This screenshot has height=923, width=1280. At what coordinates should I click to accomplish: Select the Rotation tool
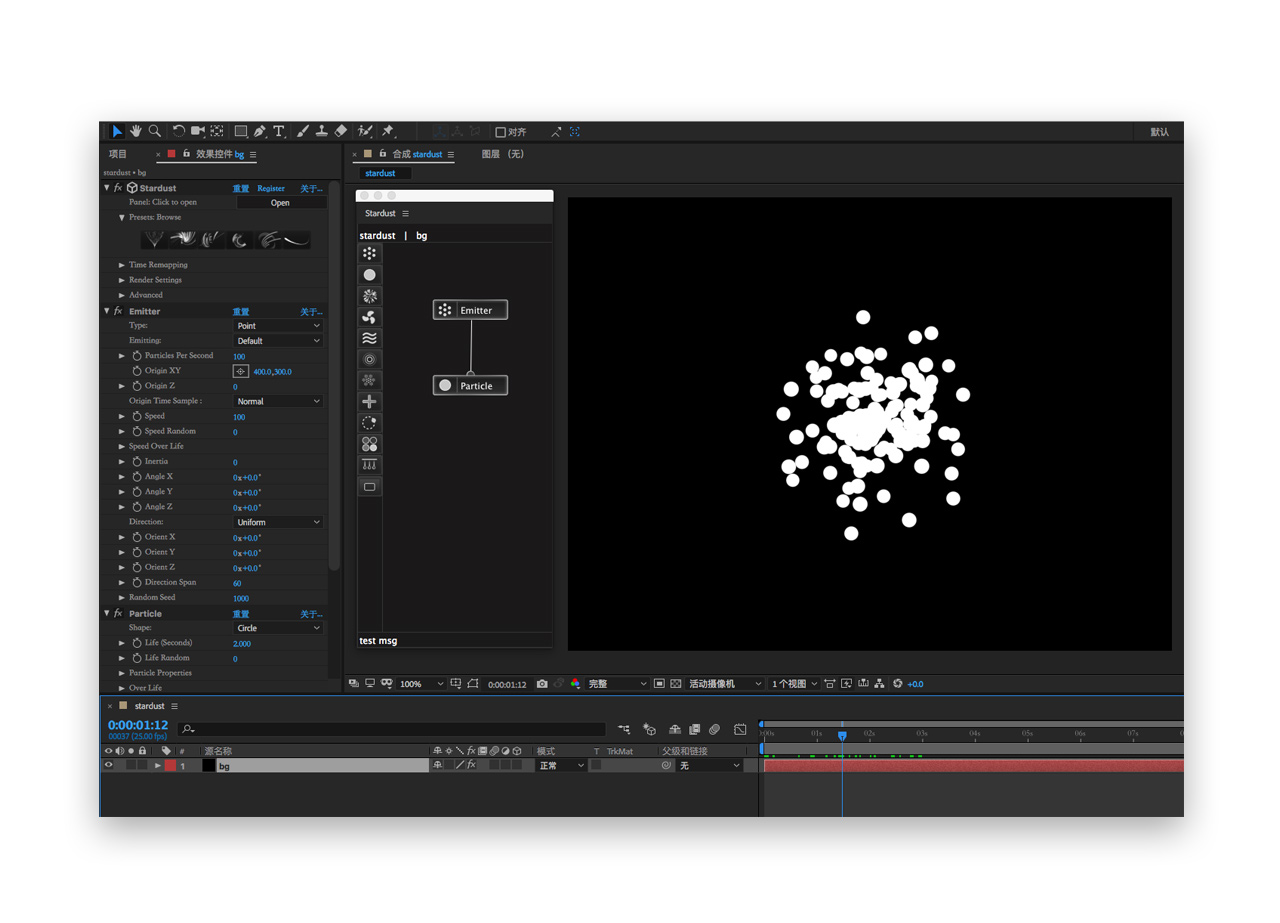pos(179,131)
